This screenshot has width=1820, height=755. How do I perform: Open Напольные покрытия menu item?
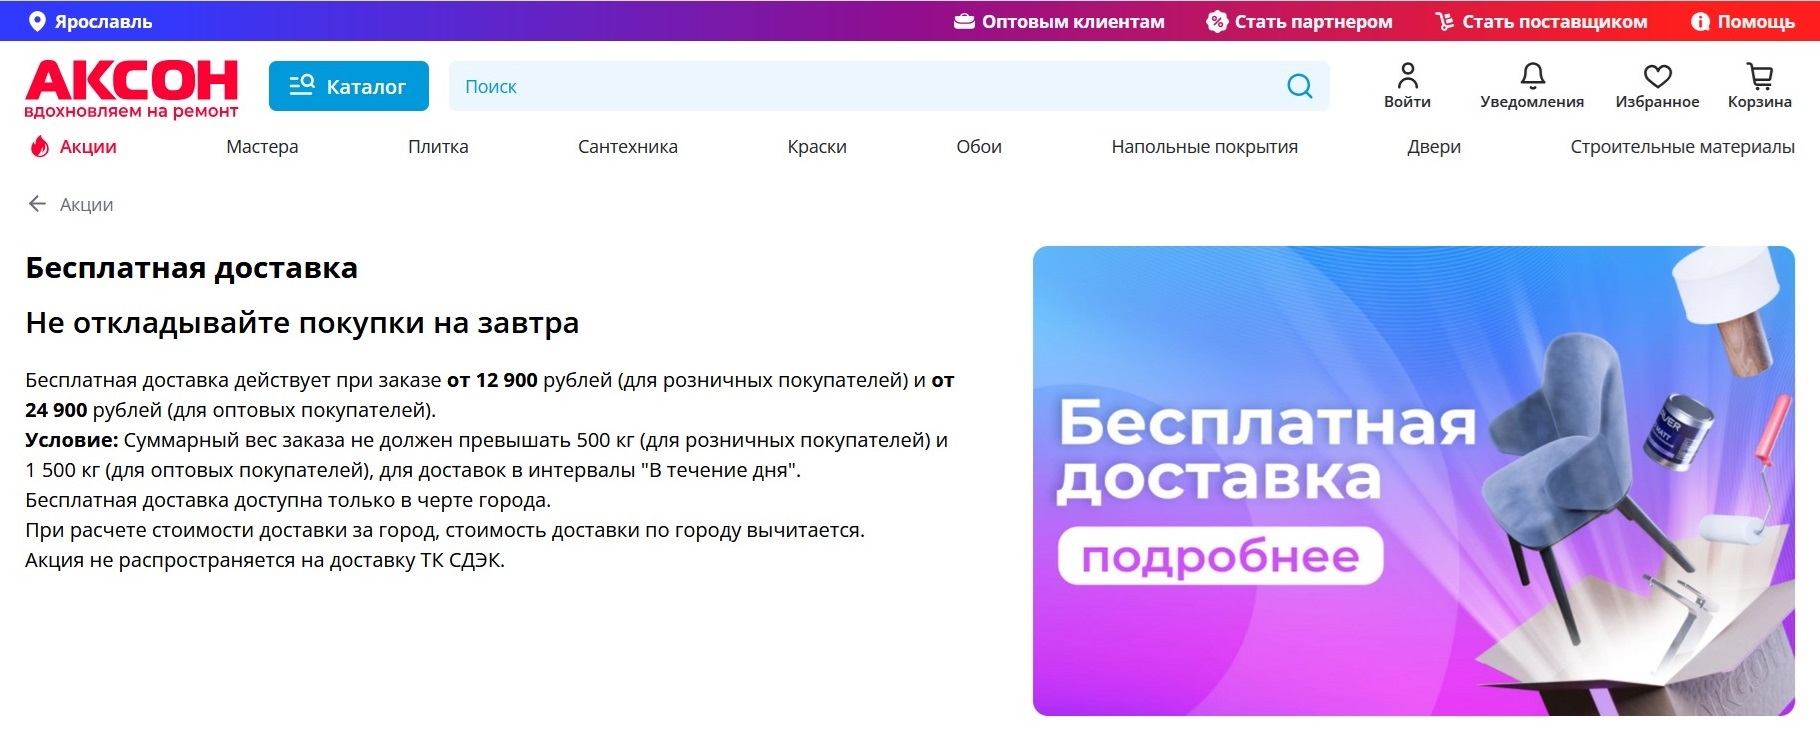1204,146
